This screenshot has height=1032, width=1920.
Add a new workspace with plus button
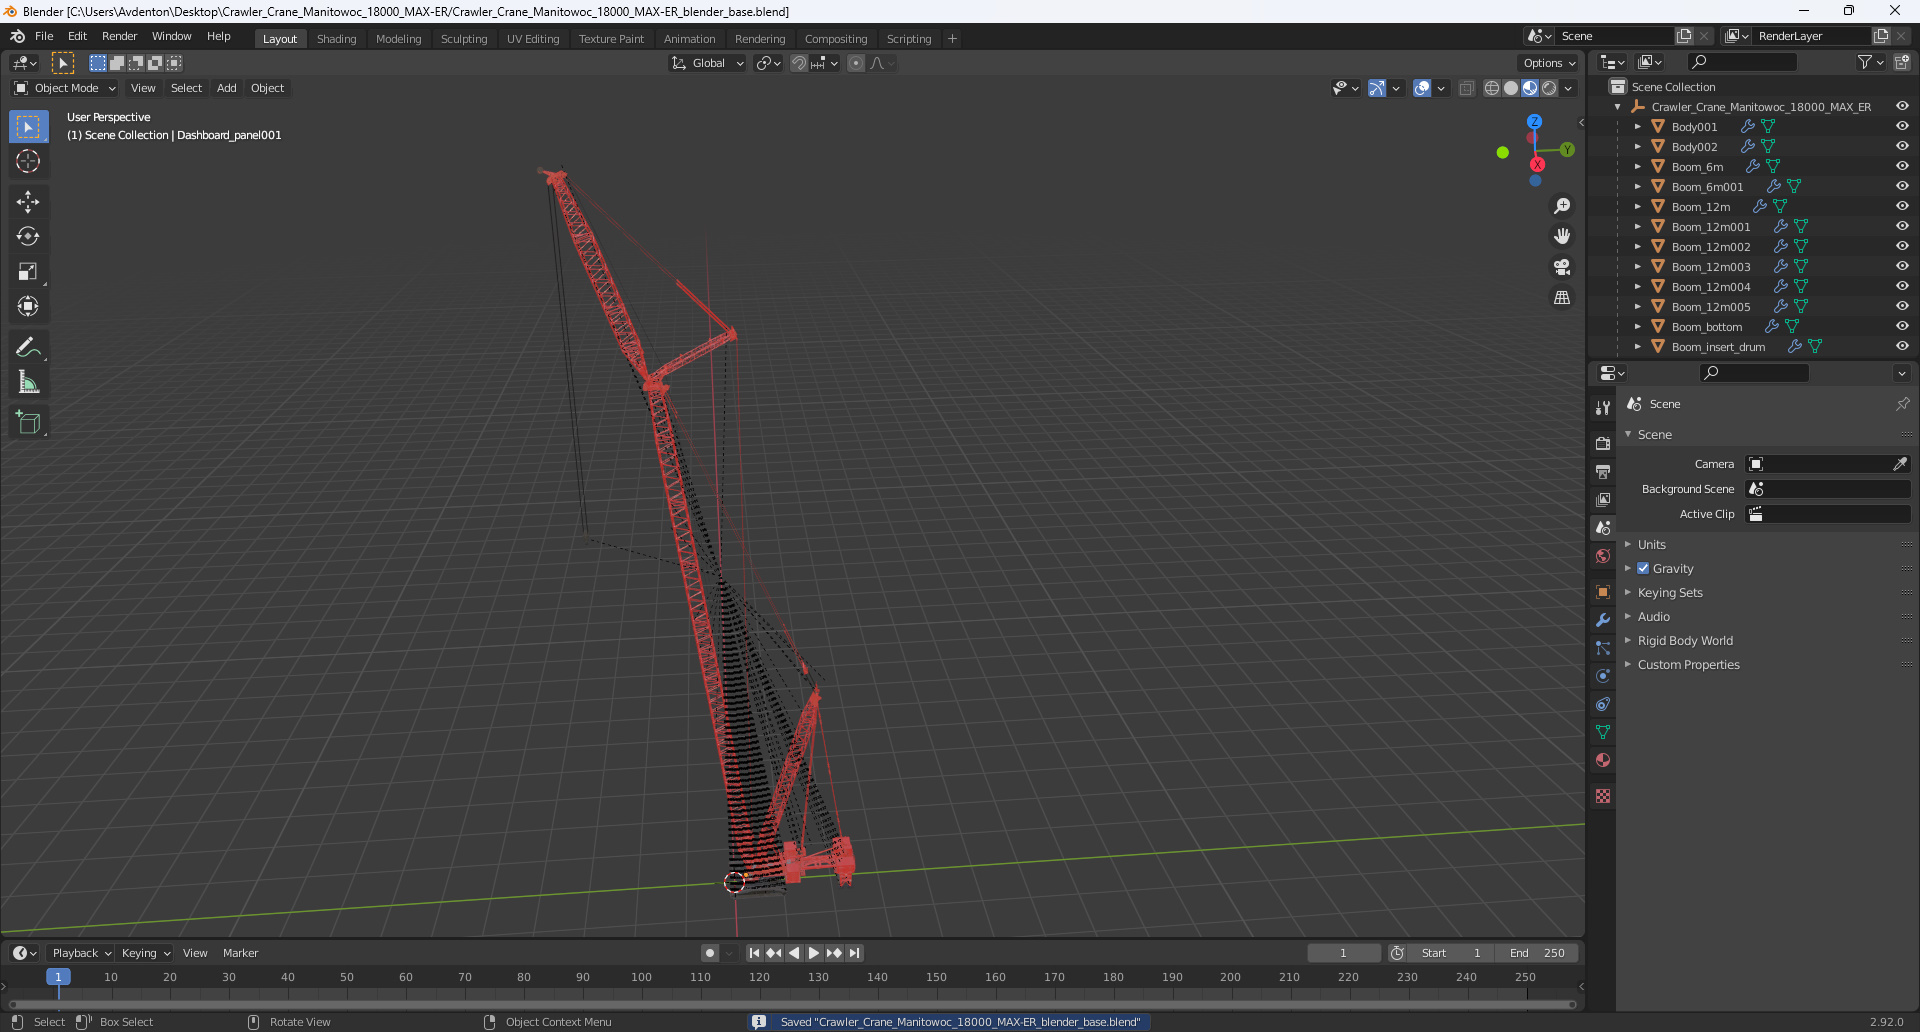pyautogui.click(x=952, y=39)
